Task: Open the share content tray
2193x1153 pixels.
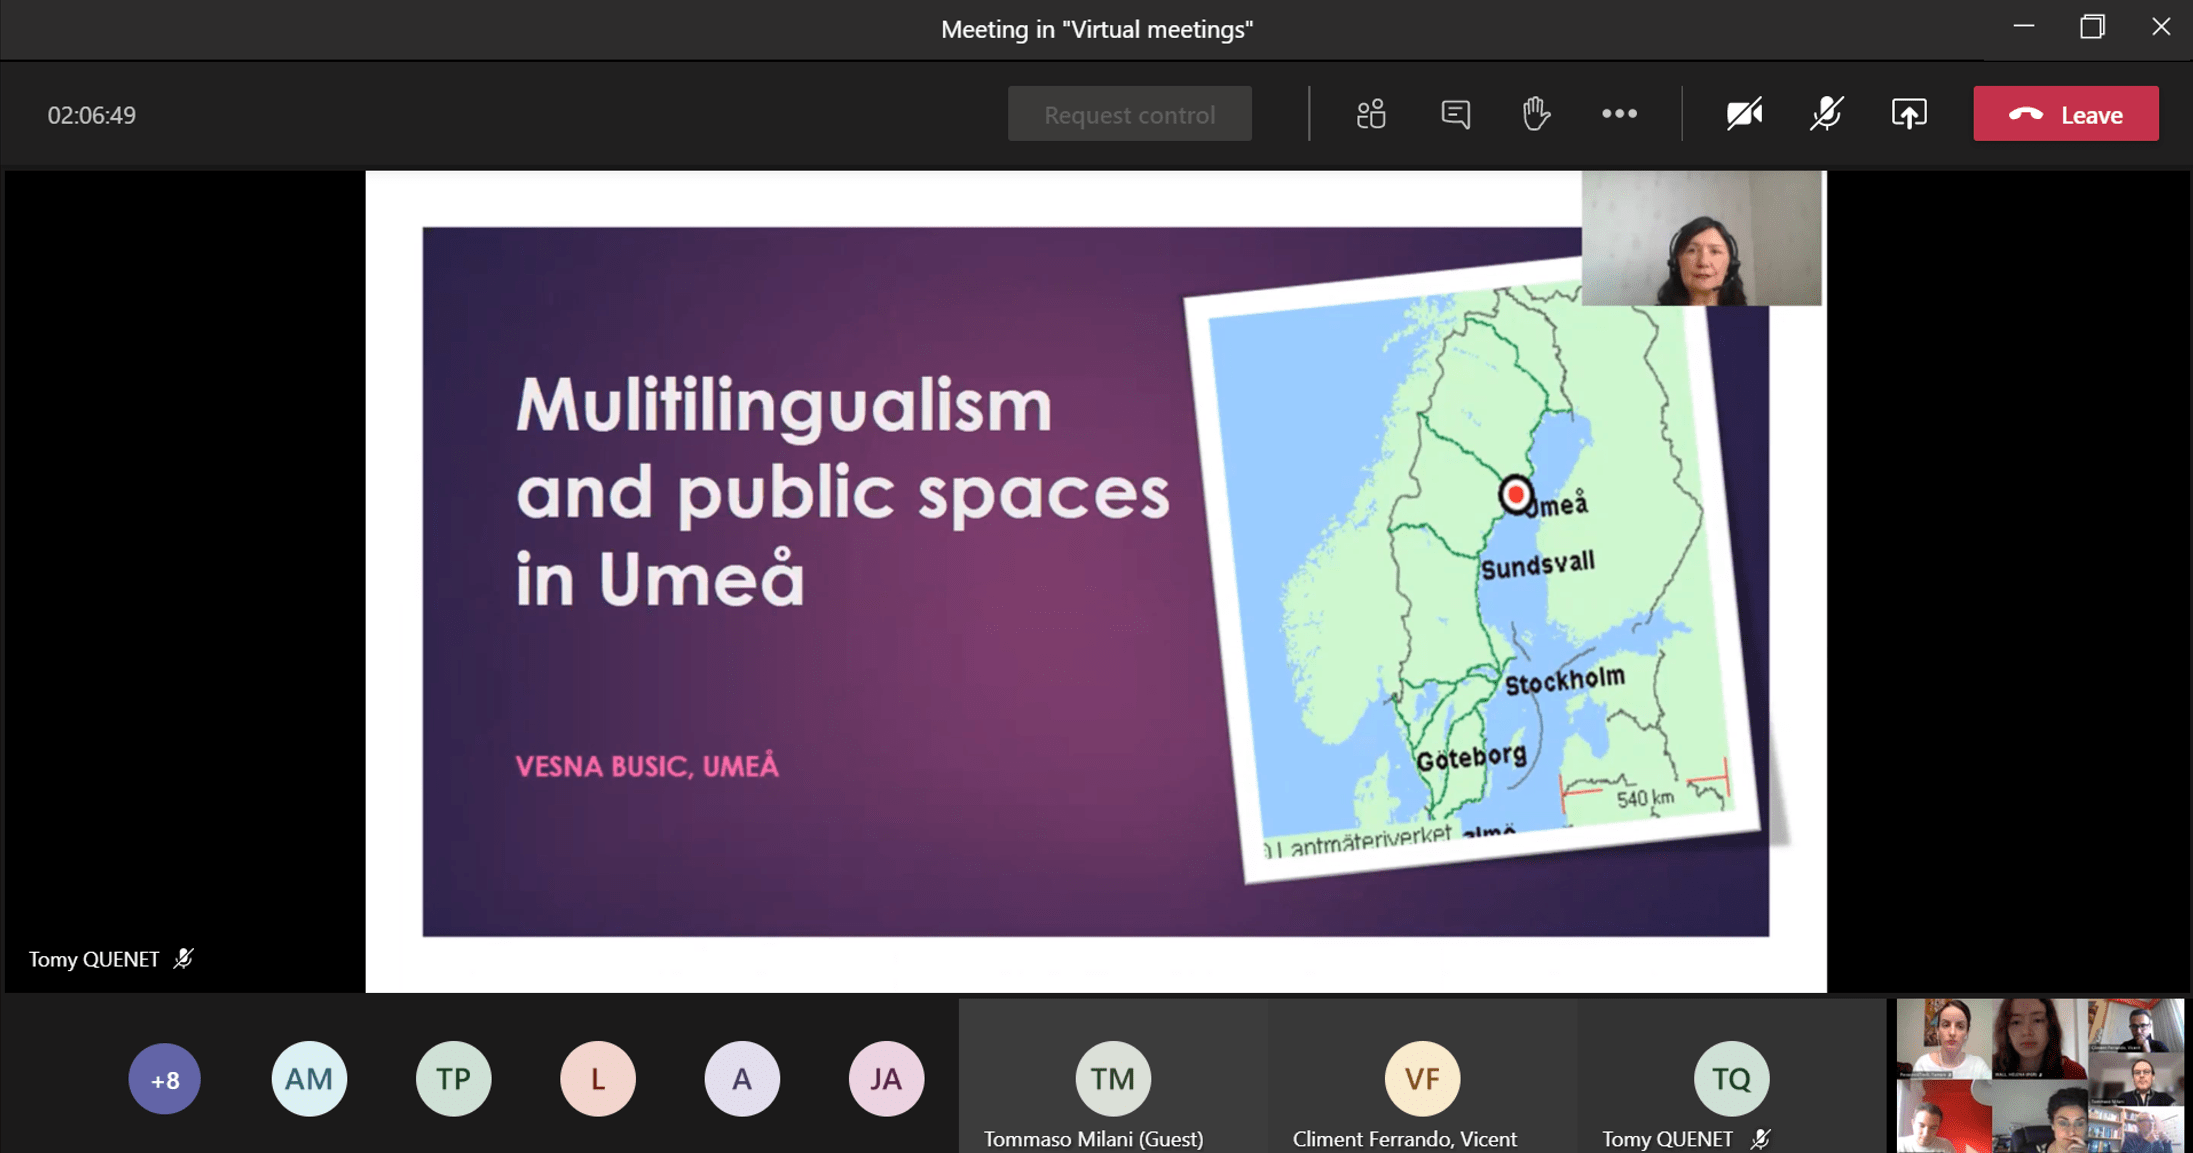Action: pos(1909,114)
